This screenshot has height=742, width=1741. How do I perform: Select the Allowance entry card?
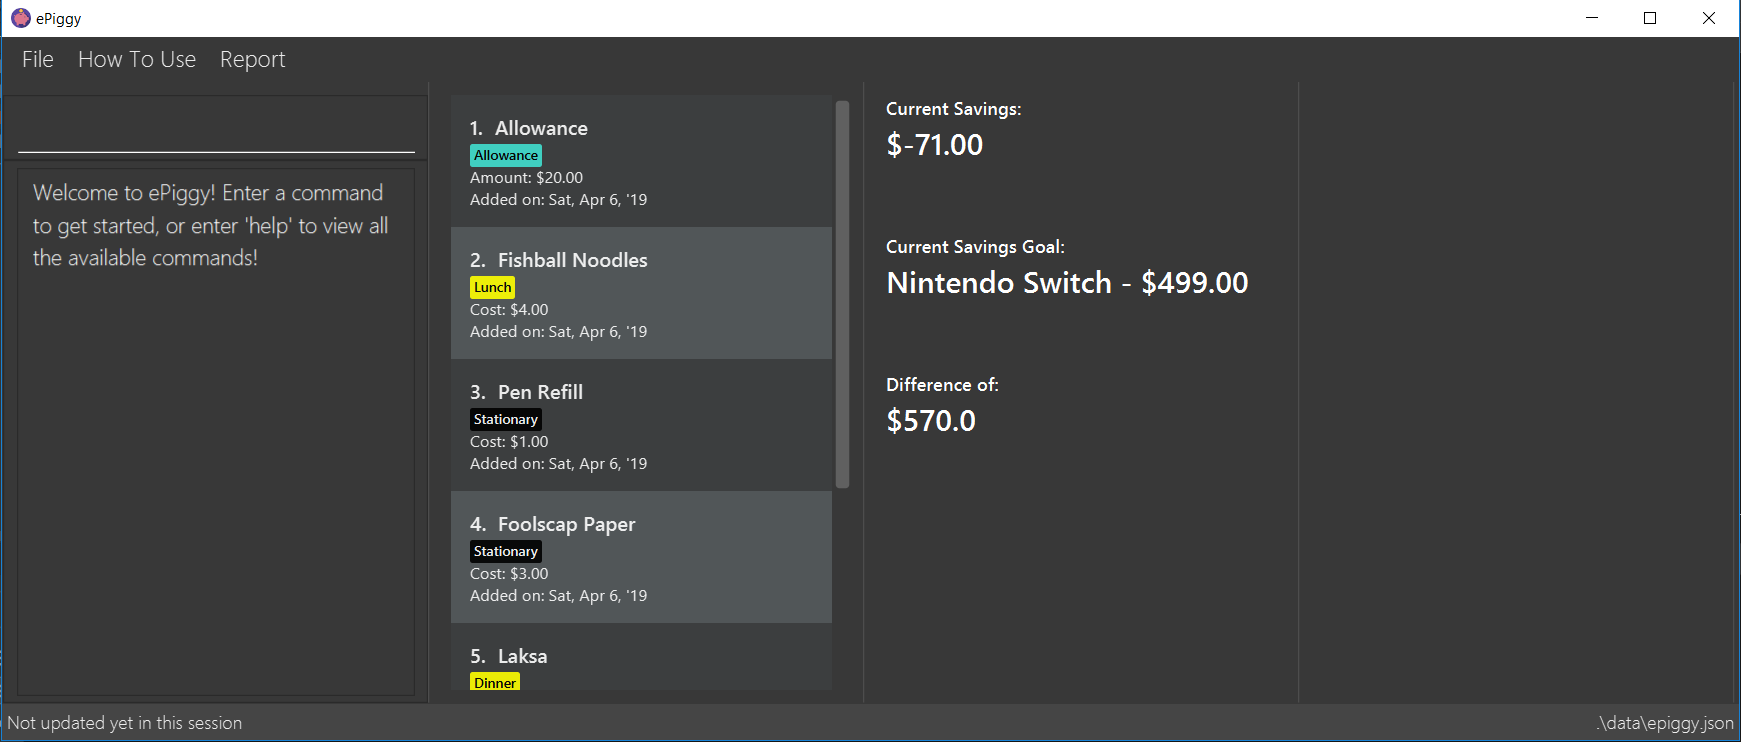[641, 161]
